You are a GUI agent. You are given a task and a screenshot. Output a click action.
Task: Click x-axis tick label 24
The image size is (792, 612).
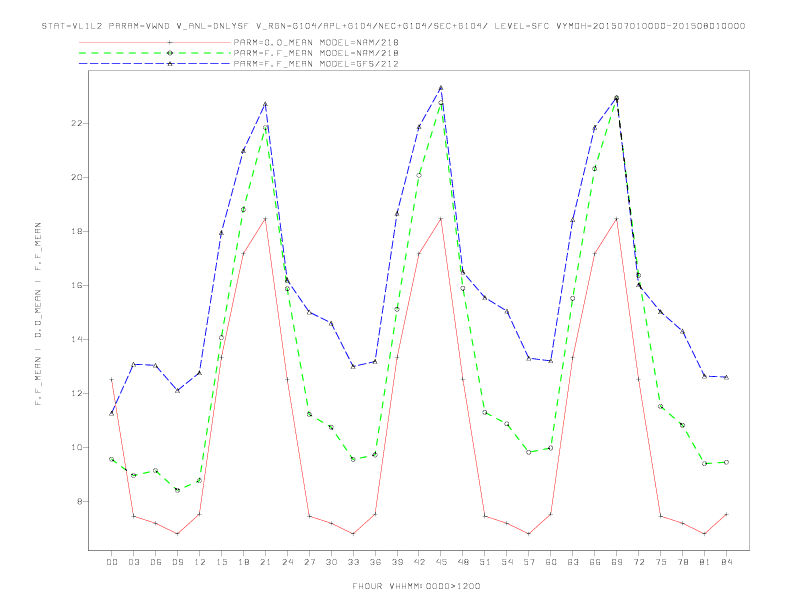287,562
